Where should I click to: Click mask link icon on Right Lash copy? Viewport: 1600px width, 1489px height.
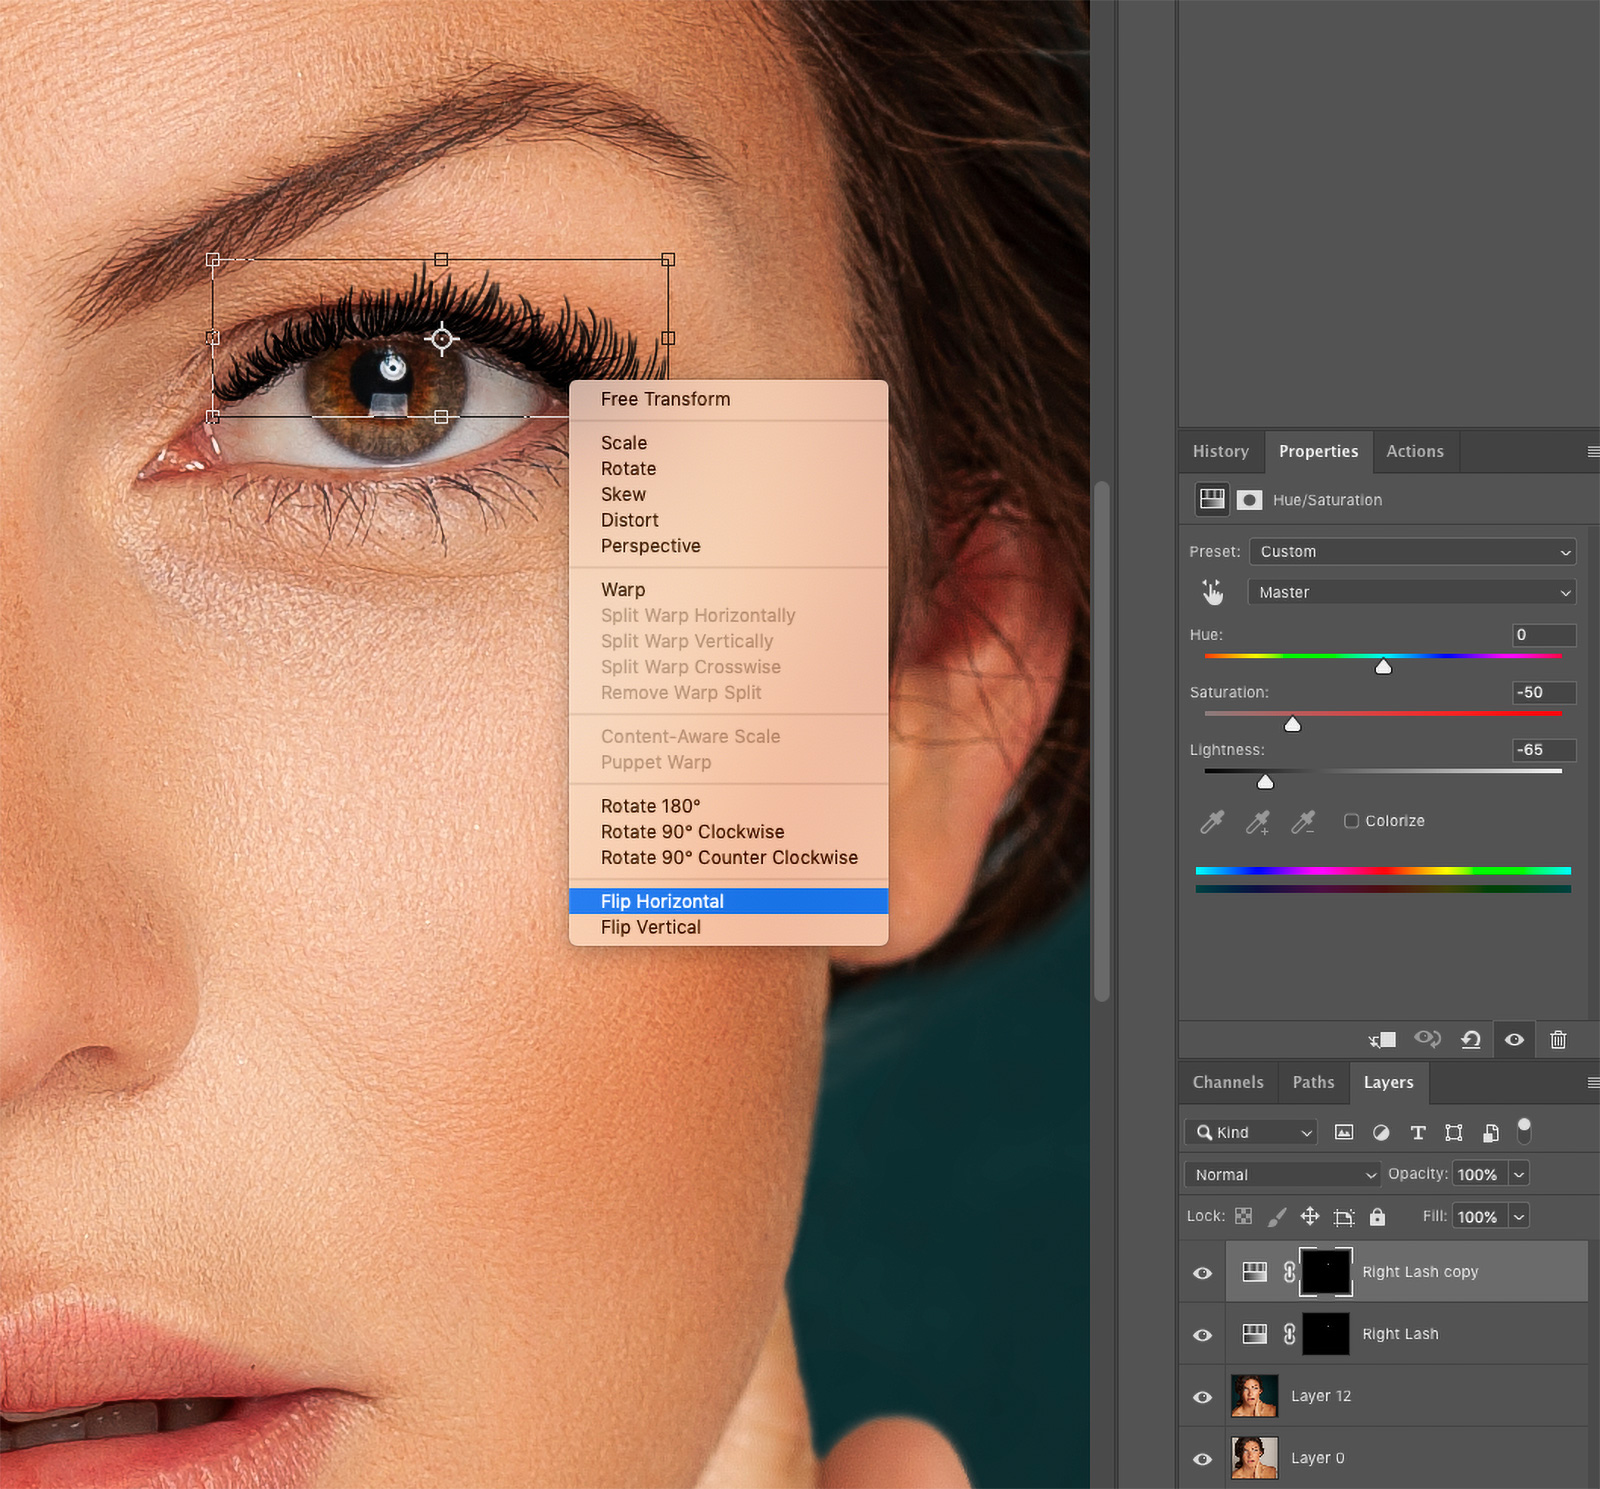tap(1290, 1272)
